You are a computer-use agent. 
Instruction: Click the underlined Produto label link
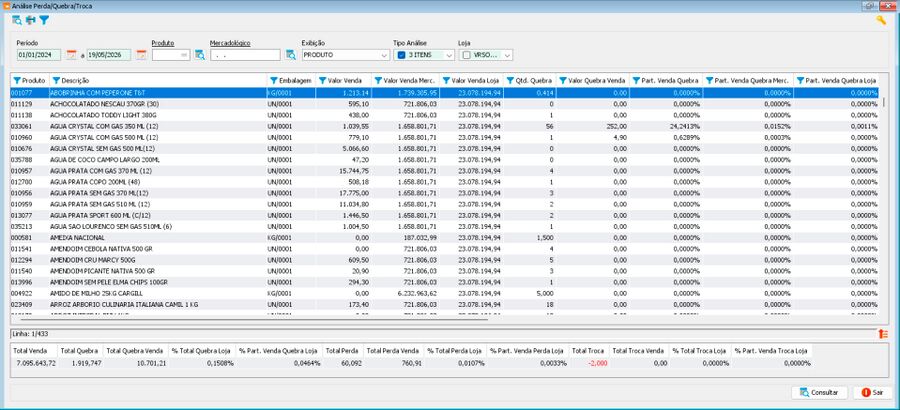163,43
